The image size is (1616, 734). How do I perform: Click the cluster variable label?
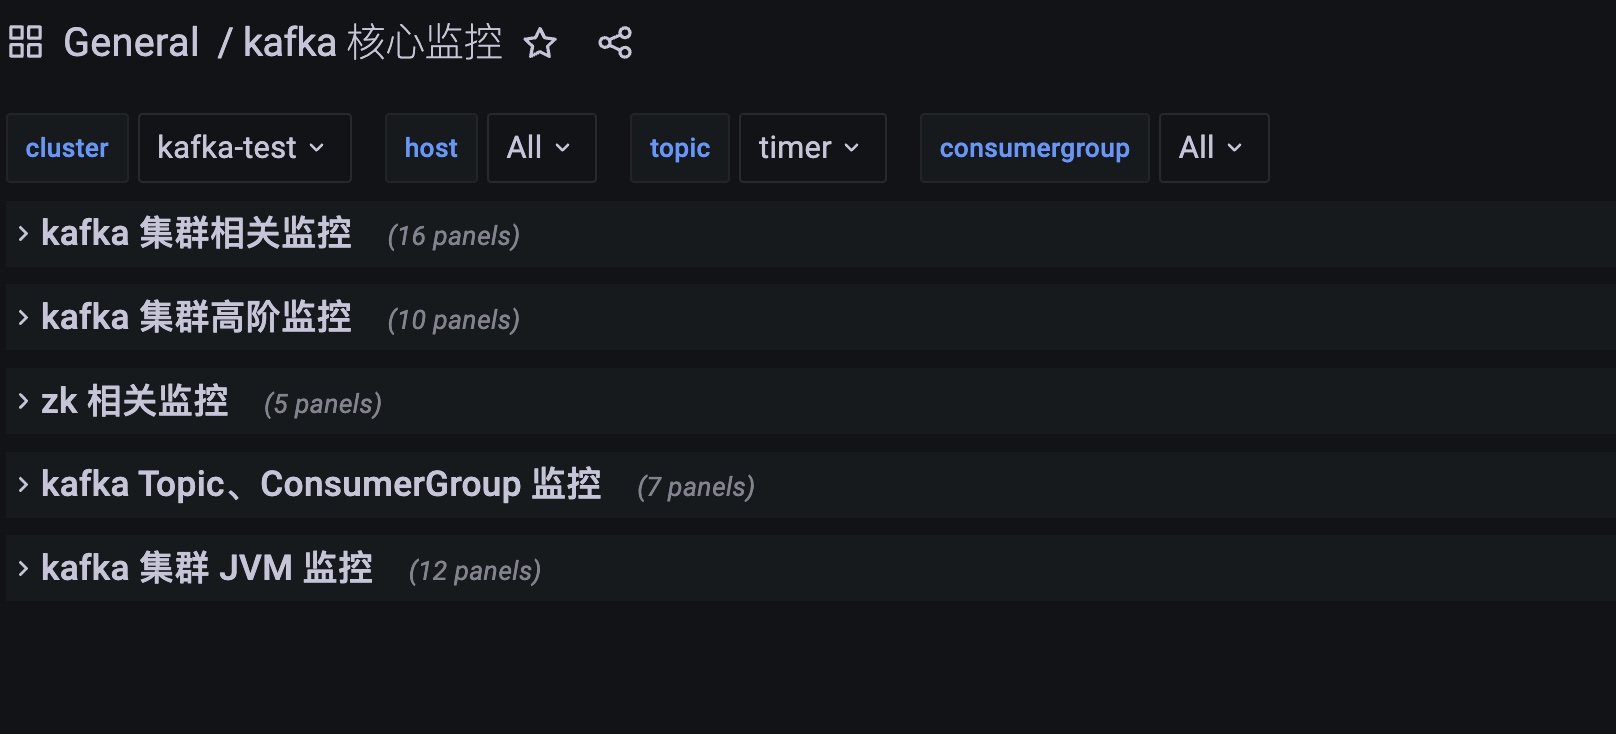coord(67,148)
